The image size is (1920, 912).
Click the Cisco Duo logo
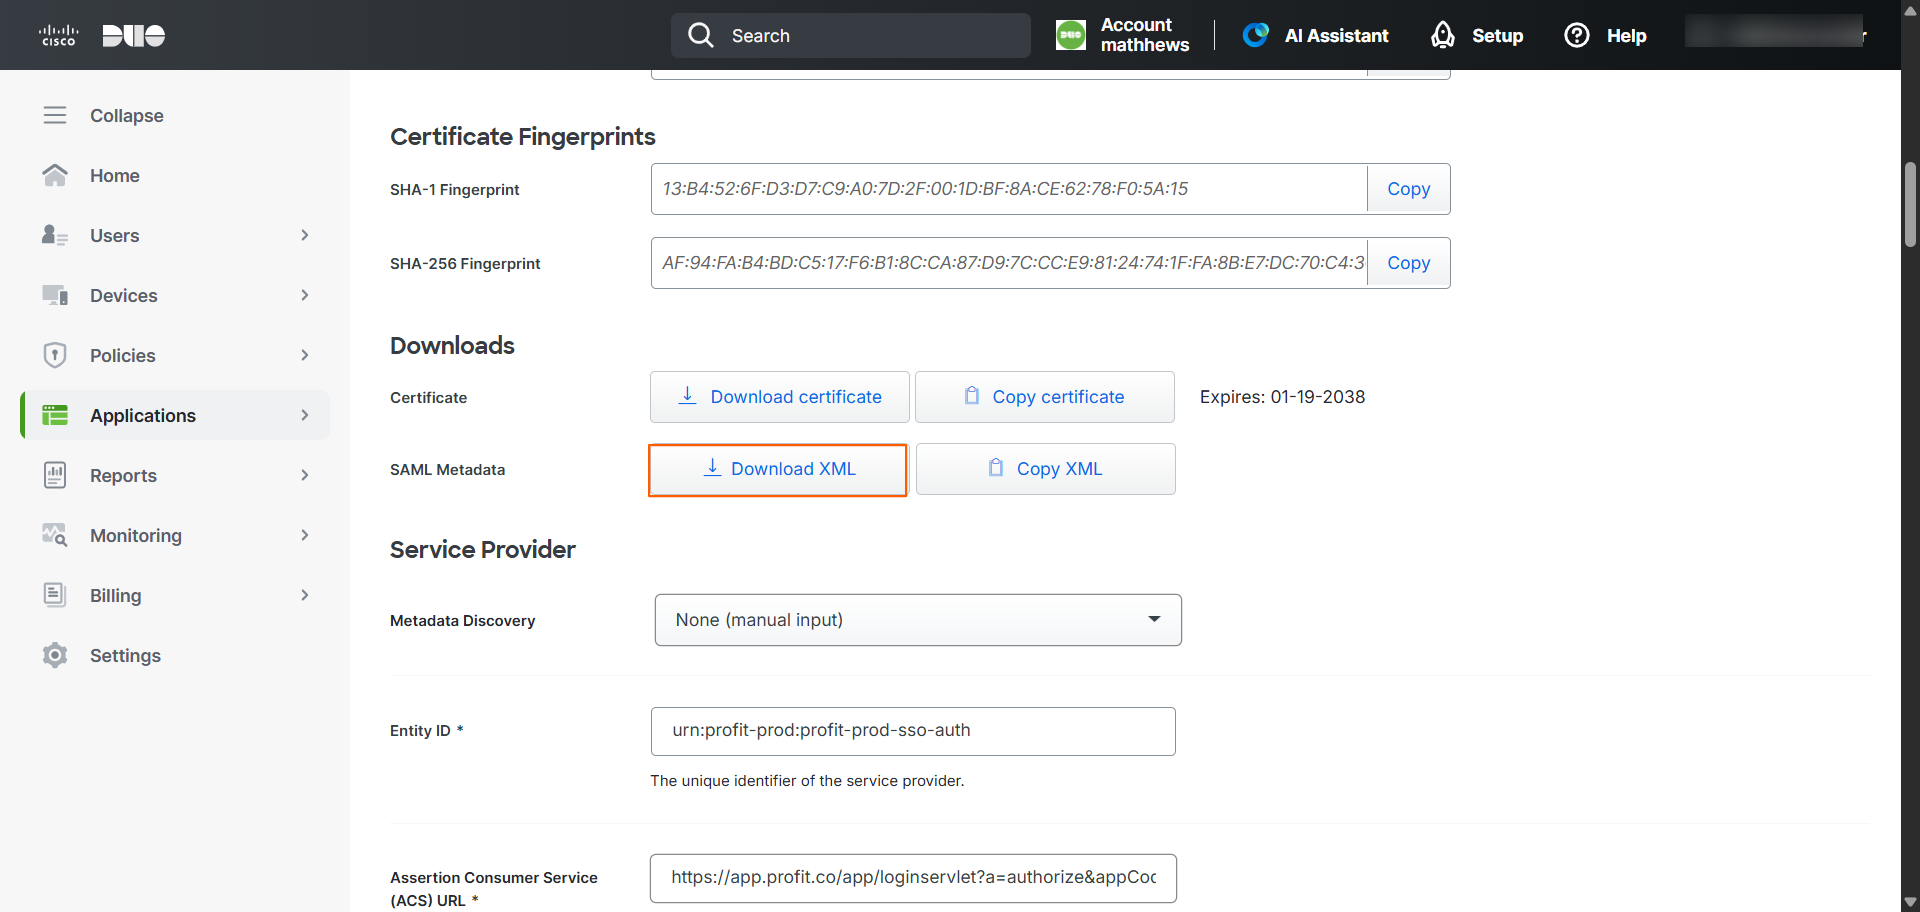point(102,35)
